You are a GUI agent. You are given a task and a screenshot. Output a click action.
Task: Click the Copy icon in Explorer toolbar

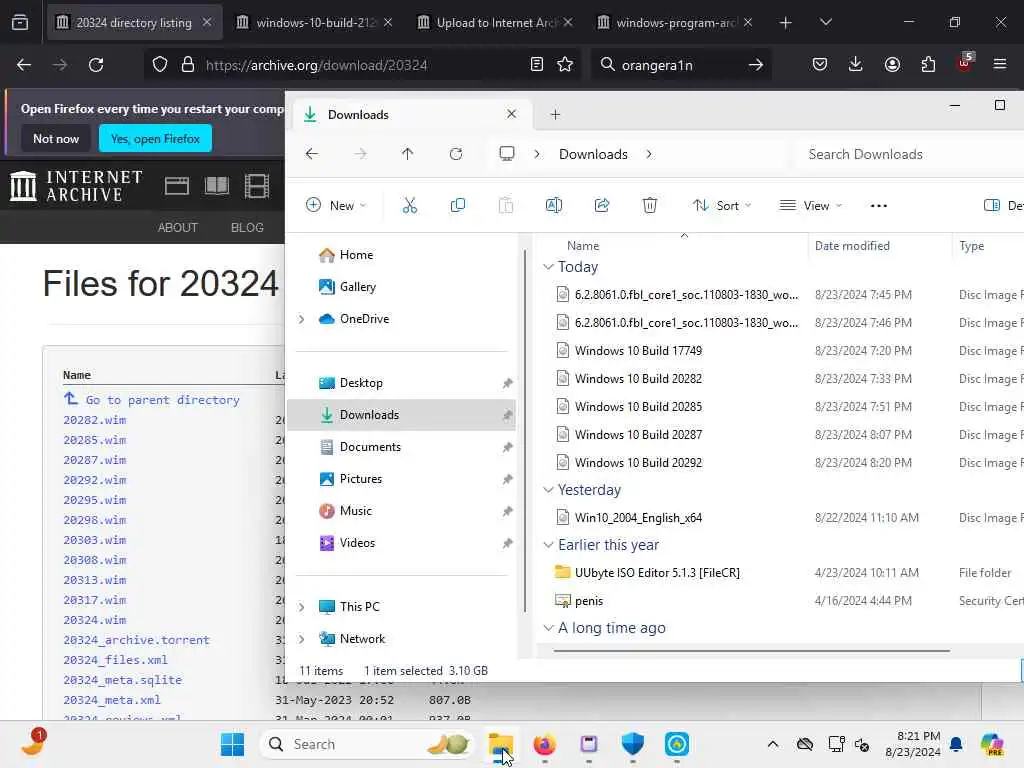(x=458, y=206)
